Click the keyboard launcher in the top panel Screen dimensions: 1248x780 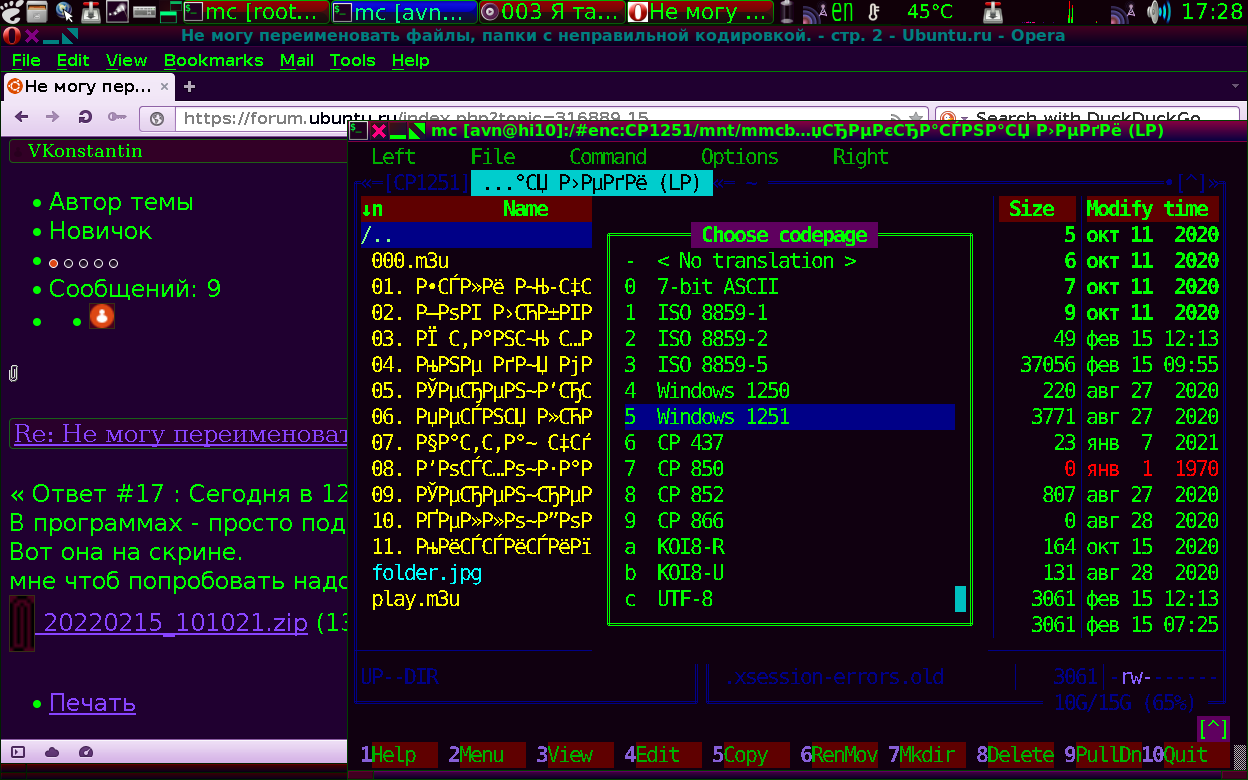142,12
